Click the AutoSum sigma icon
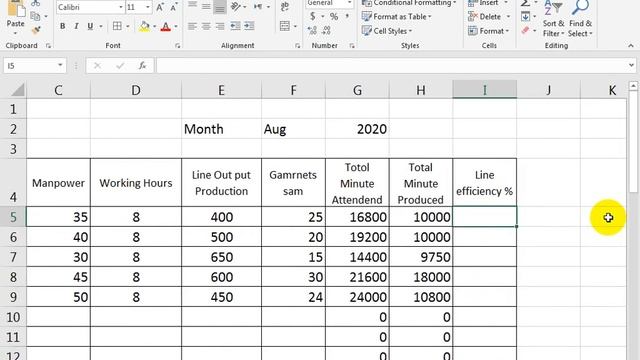 tap(525, 3)
